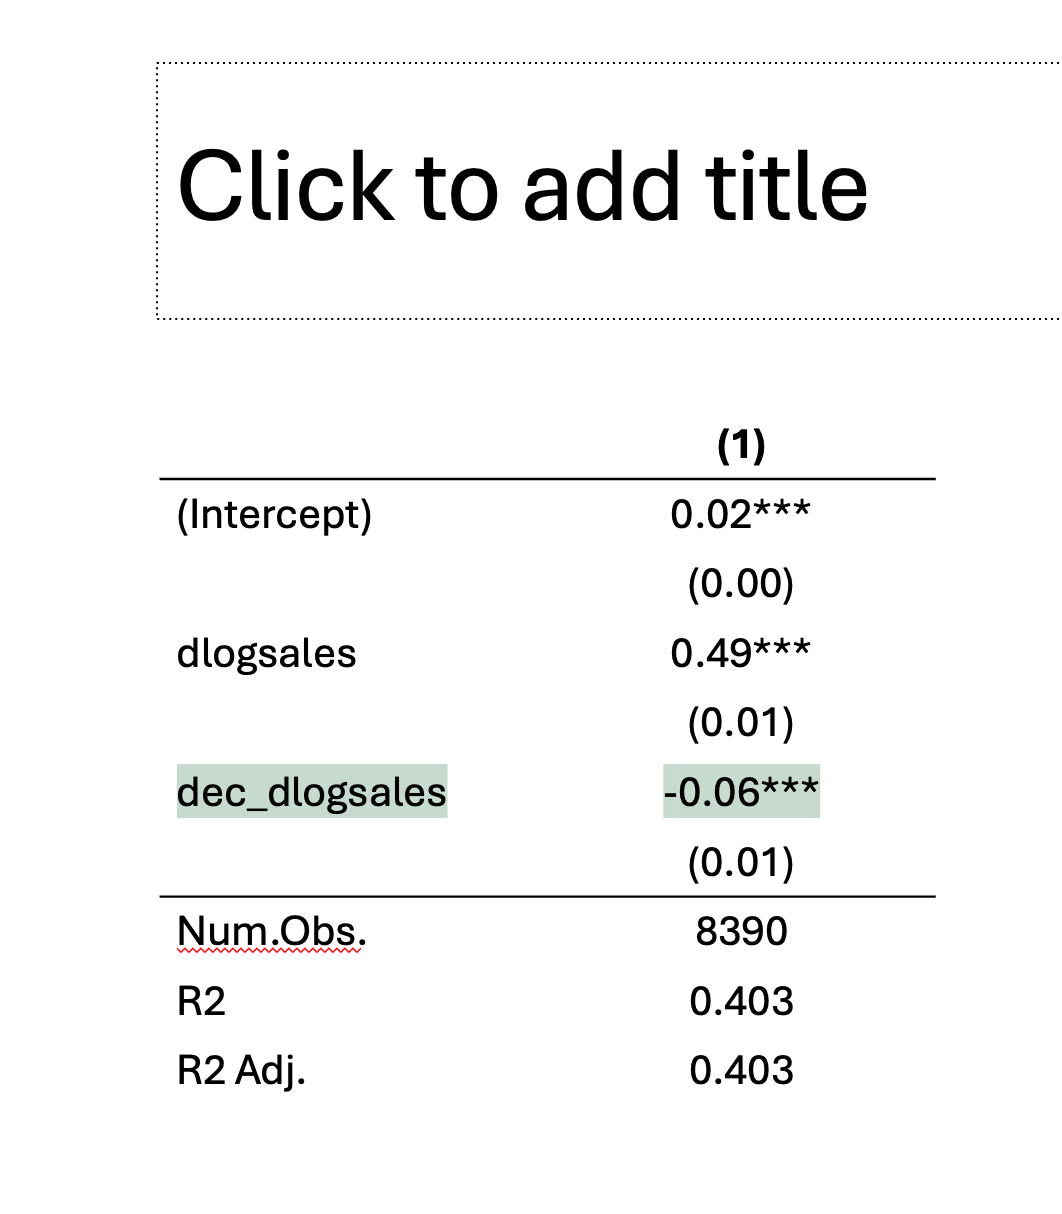The height and width of the screenshot is (1214, 1062).
Task: Select the 0.403 value in R2 Adj. row
Action: 741,1071
